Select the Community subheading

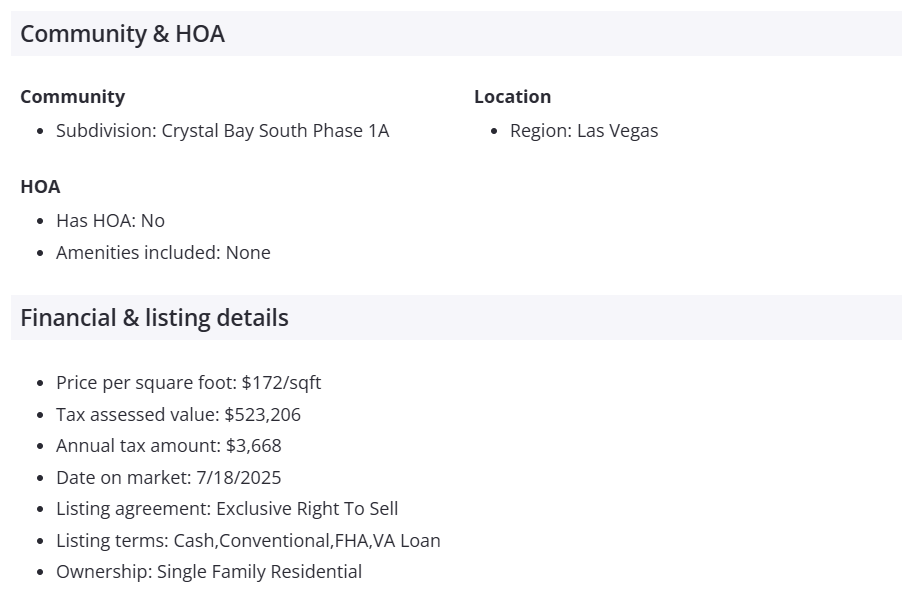click(x=72, y=97)
